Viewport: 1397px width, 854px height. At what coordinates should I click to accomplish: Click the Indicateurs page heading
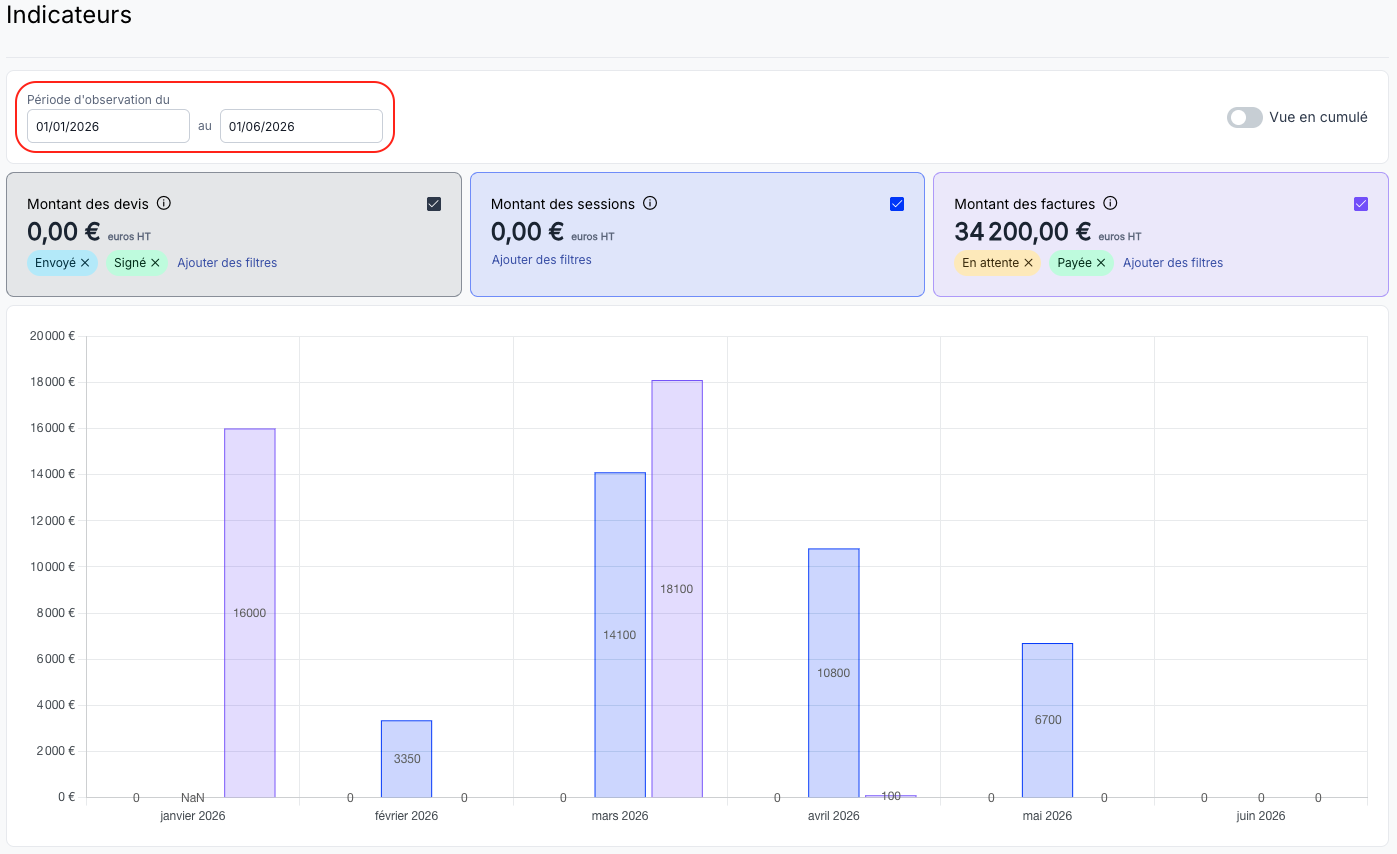pos(69,15)
